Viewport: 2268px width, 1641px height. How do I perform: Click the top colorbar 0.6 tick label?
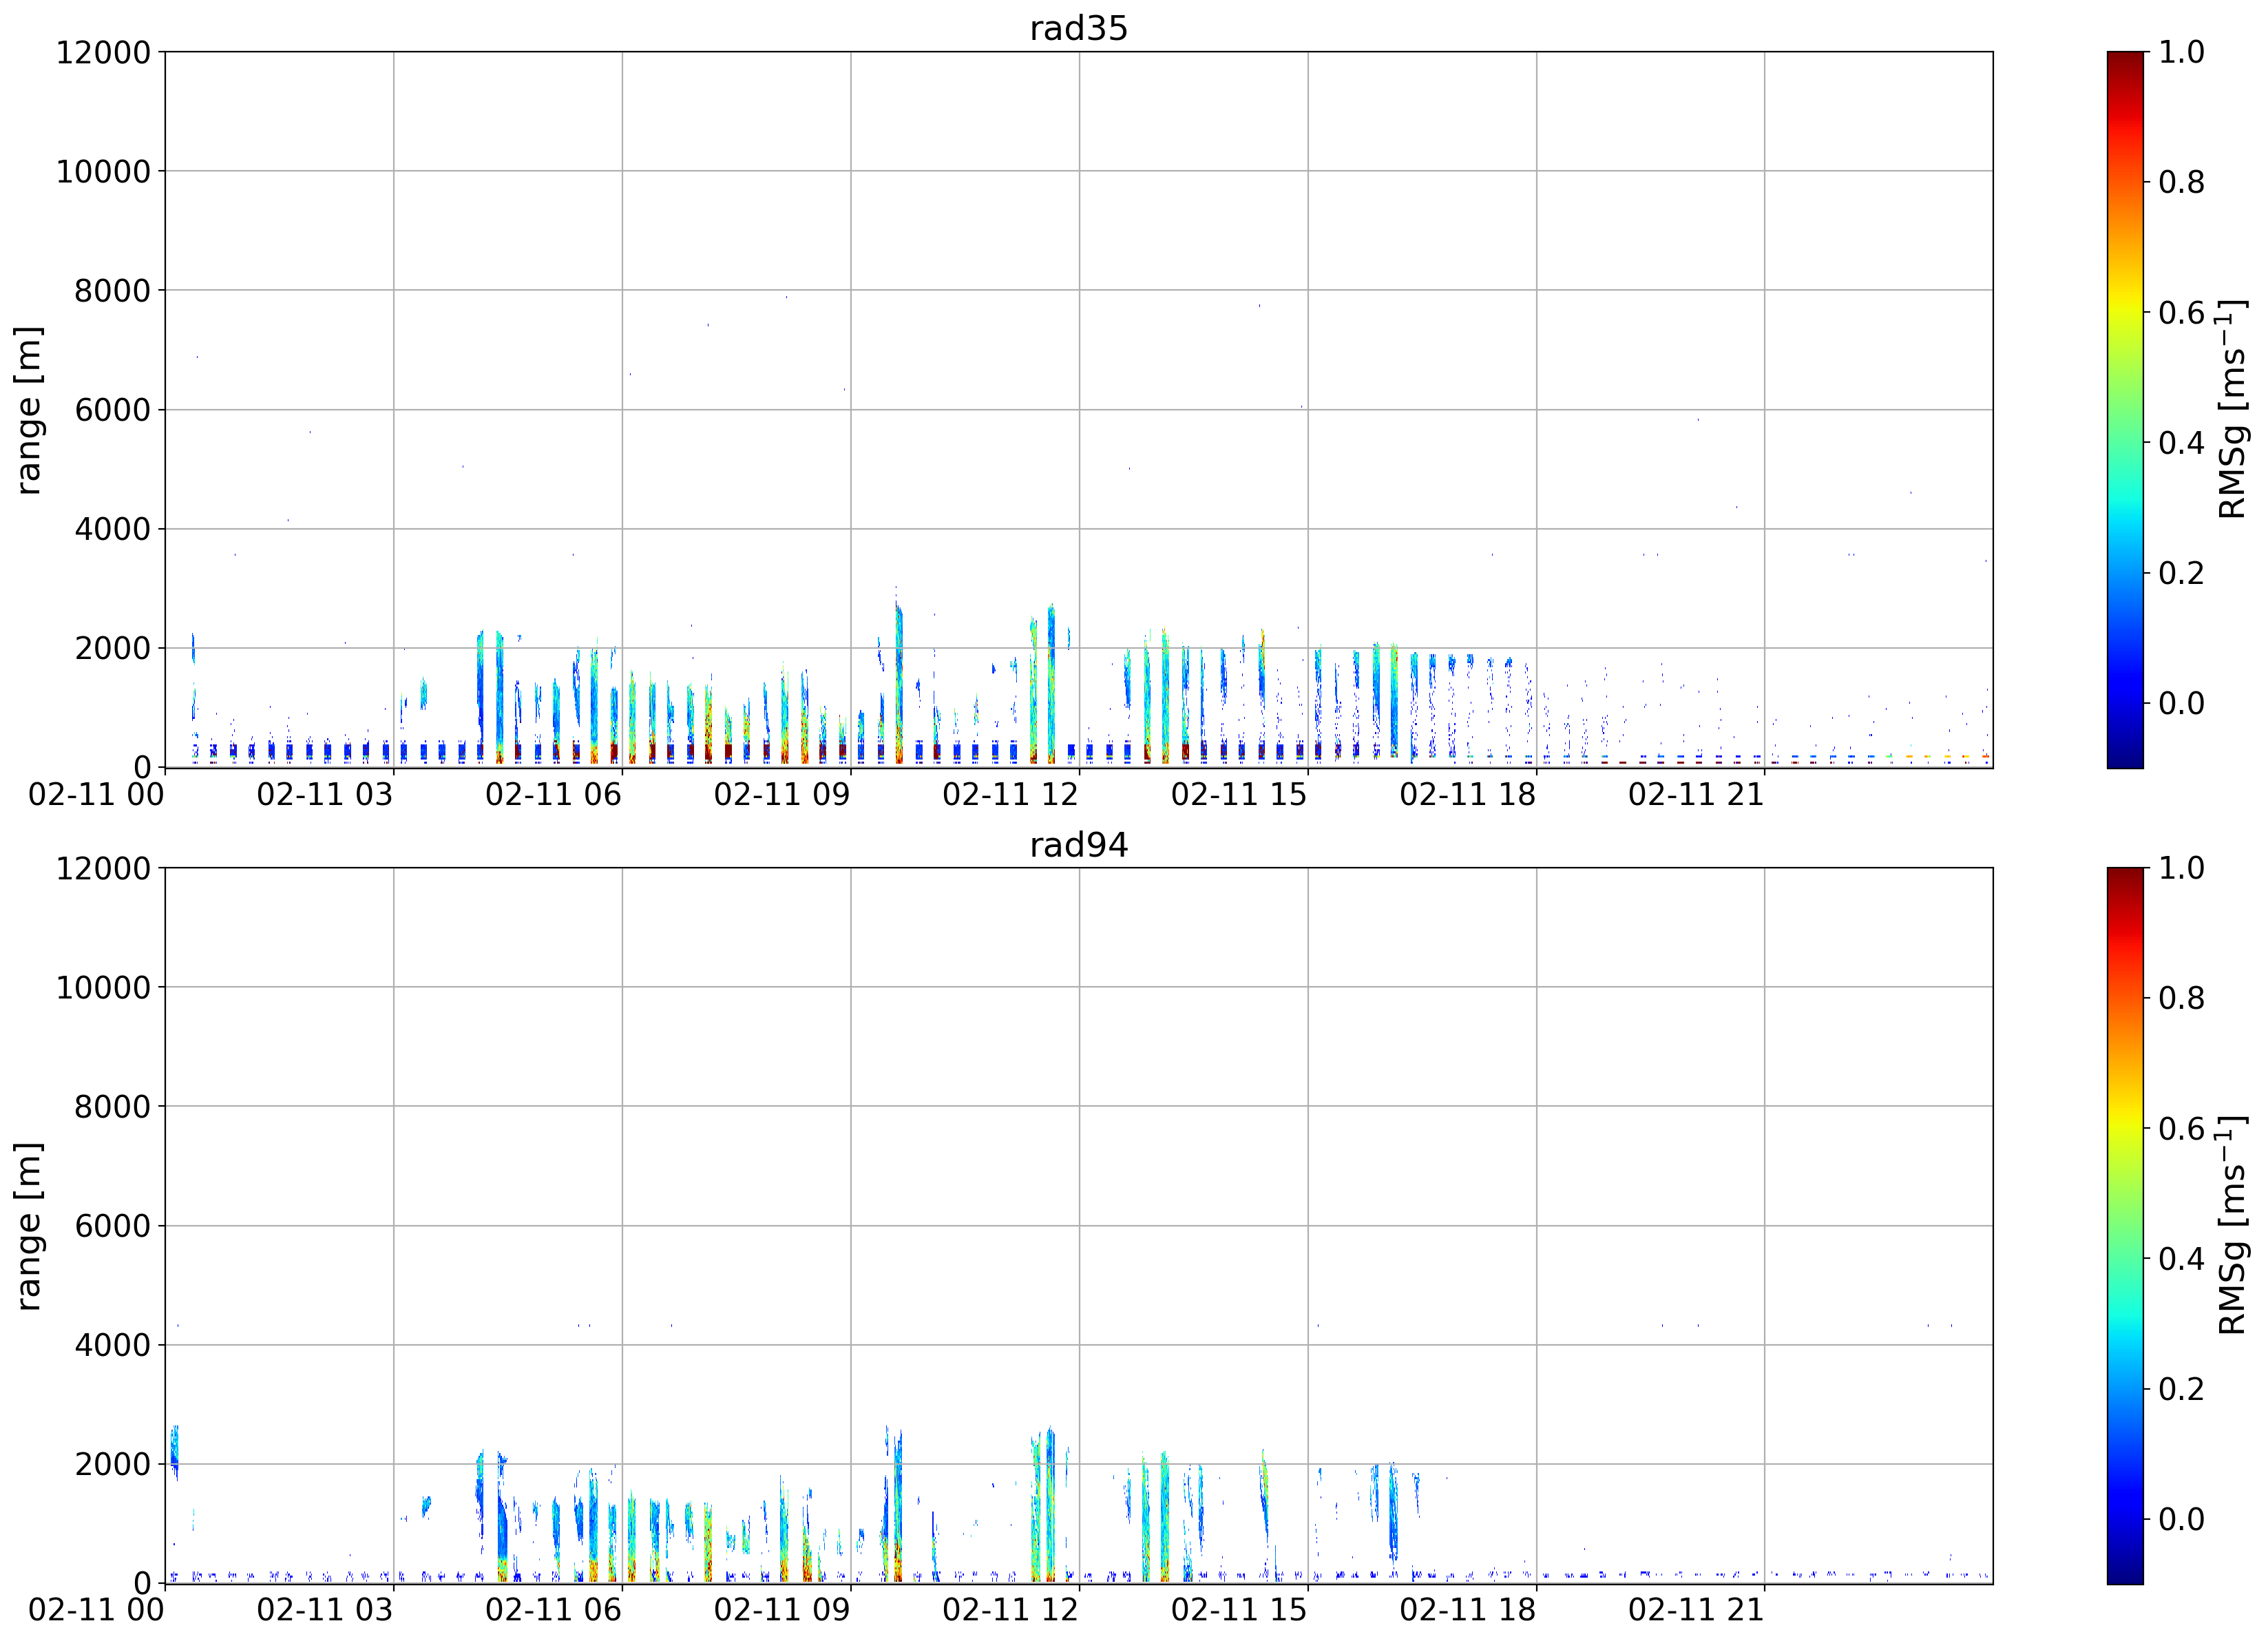(x=2181, y=313)
